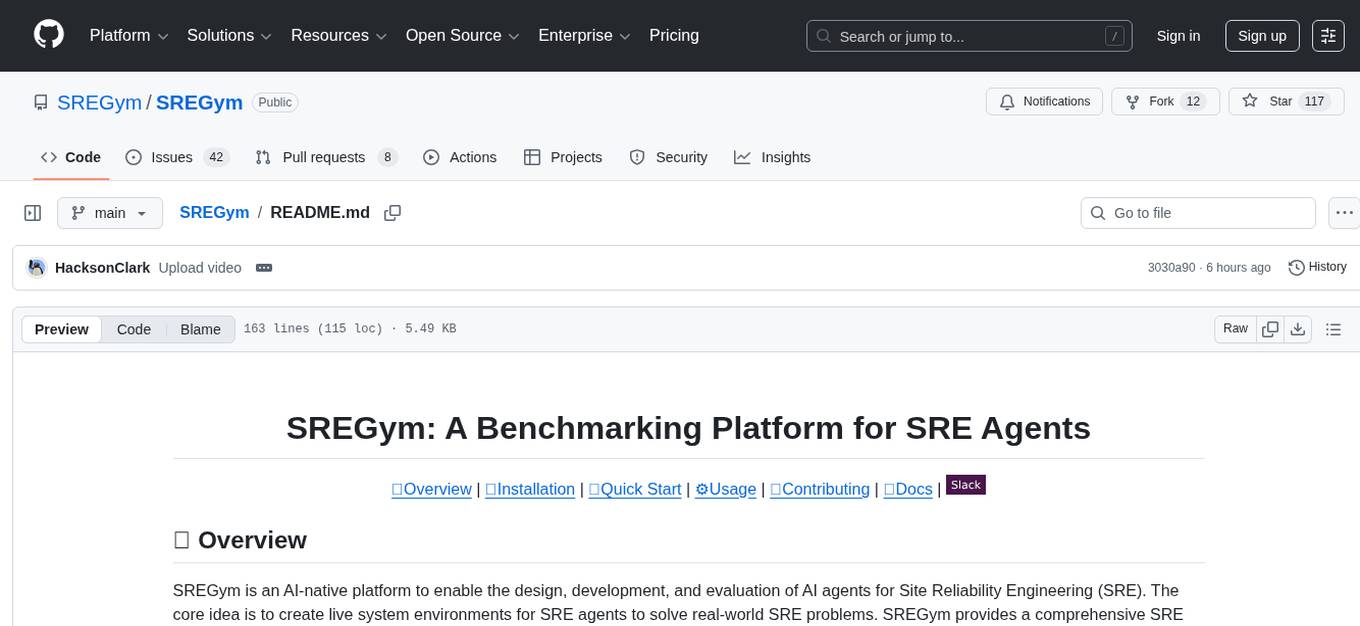Open the file outline symbols icon

pyautogui.click(x=1334, y=328)
